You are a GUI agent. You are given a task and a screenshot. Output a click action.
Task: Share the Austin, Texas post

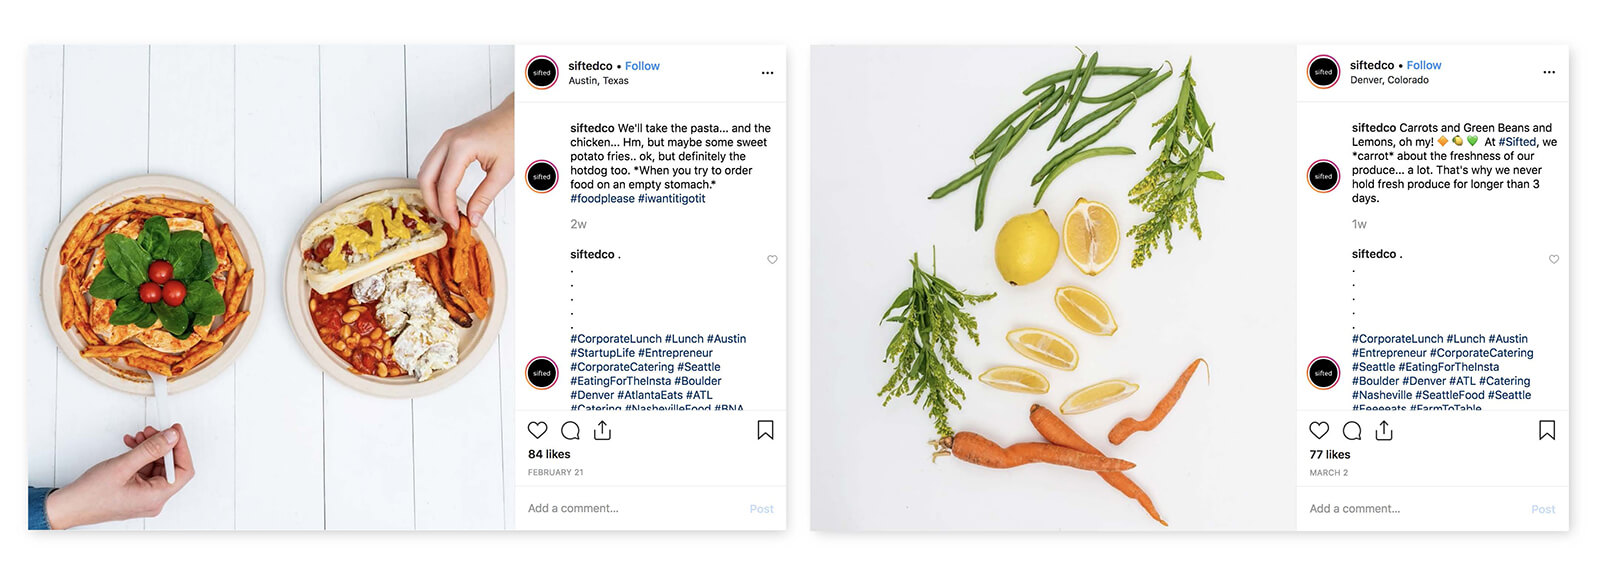[602, 430]
